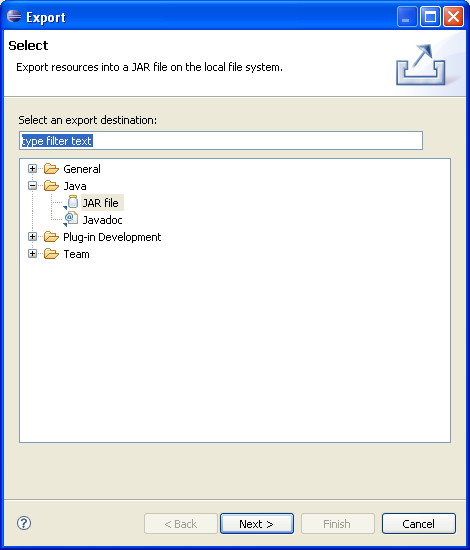Image resolution: width=470 pixels, height=550 pixels.
Task: Open help via question mark icon
Action: pos(24,523)
